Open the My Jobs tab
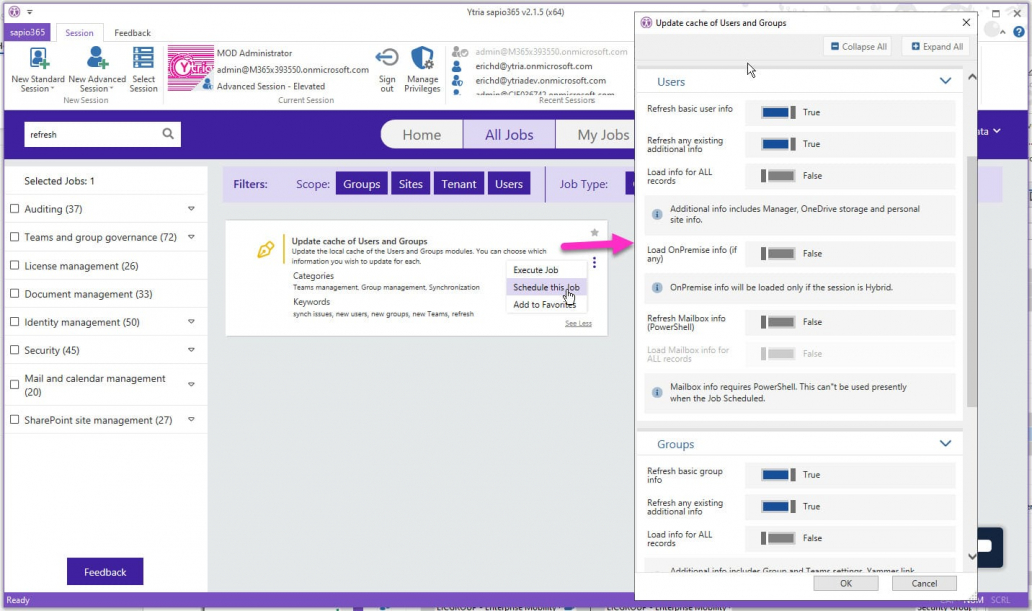Image resolution: width=1032 pixels, height=611 pixels. pyautogui.click(x=603, y=135)
